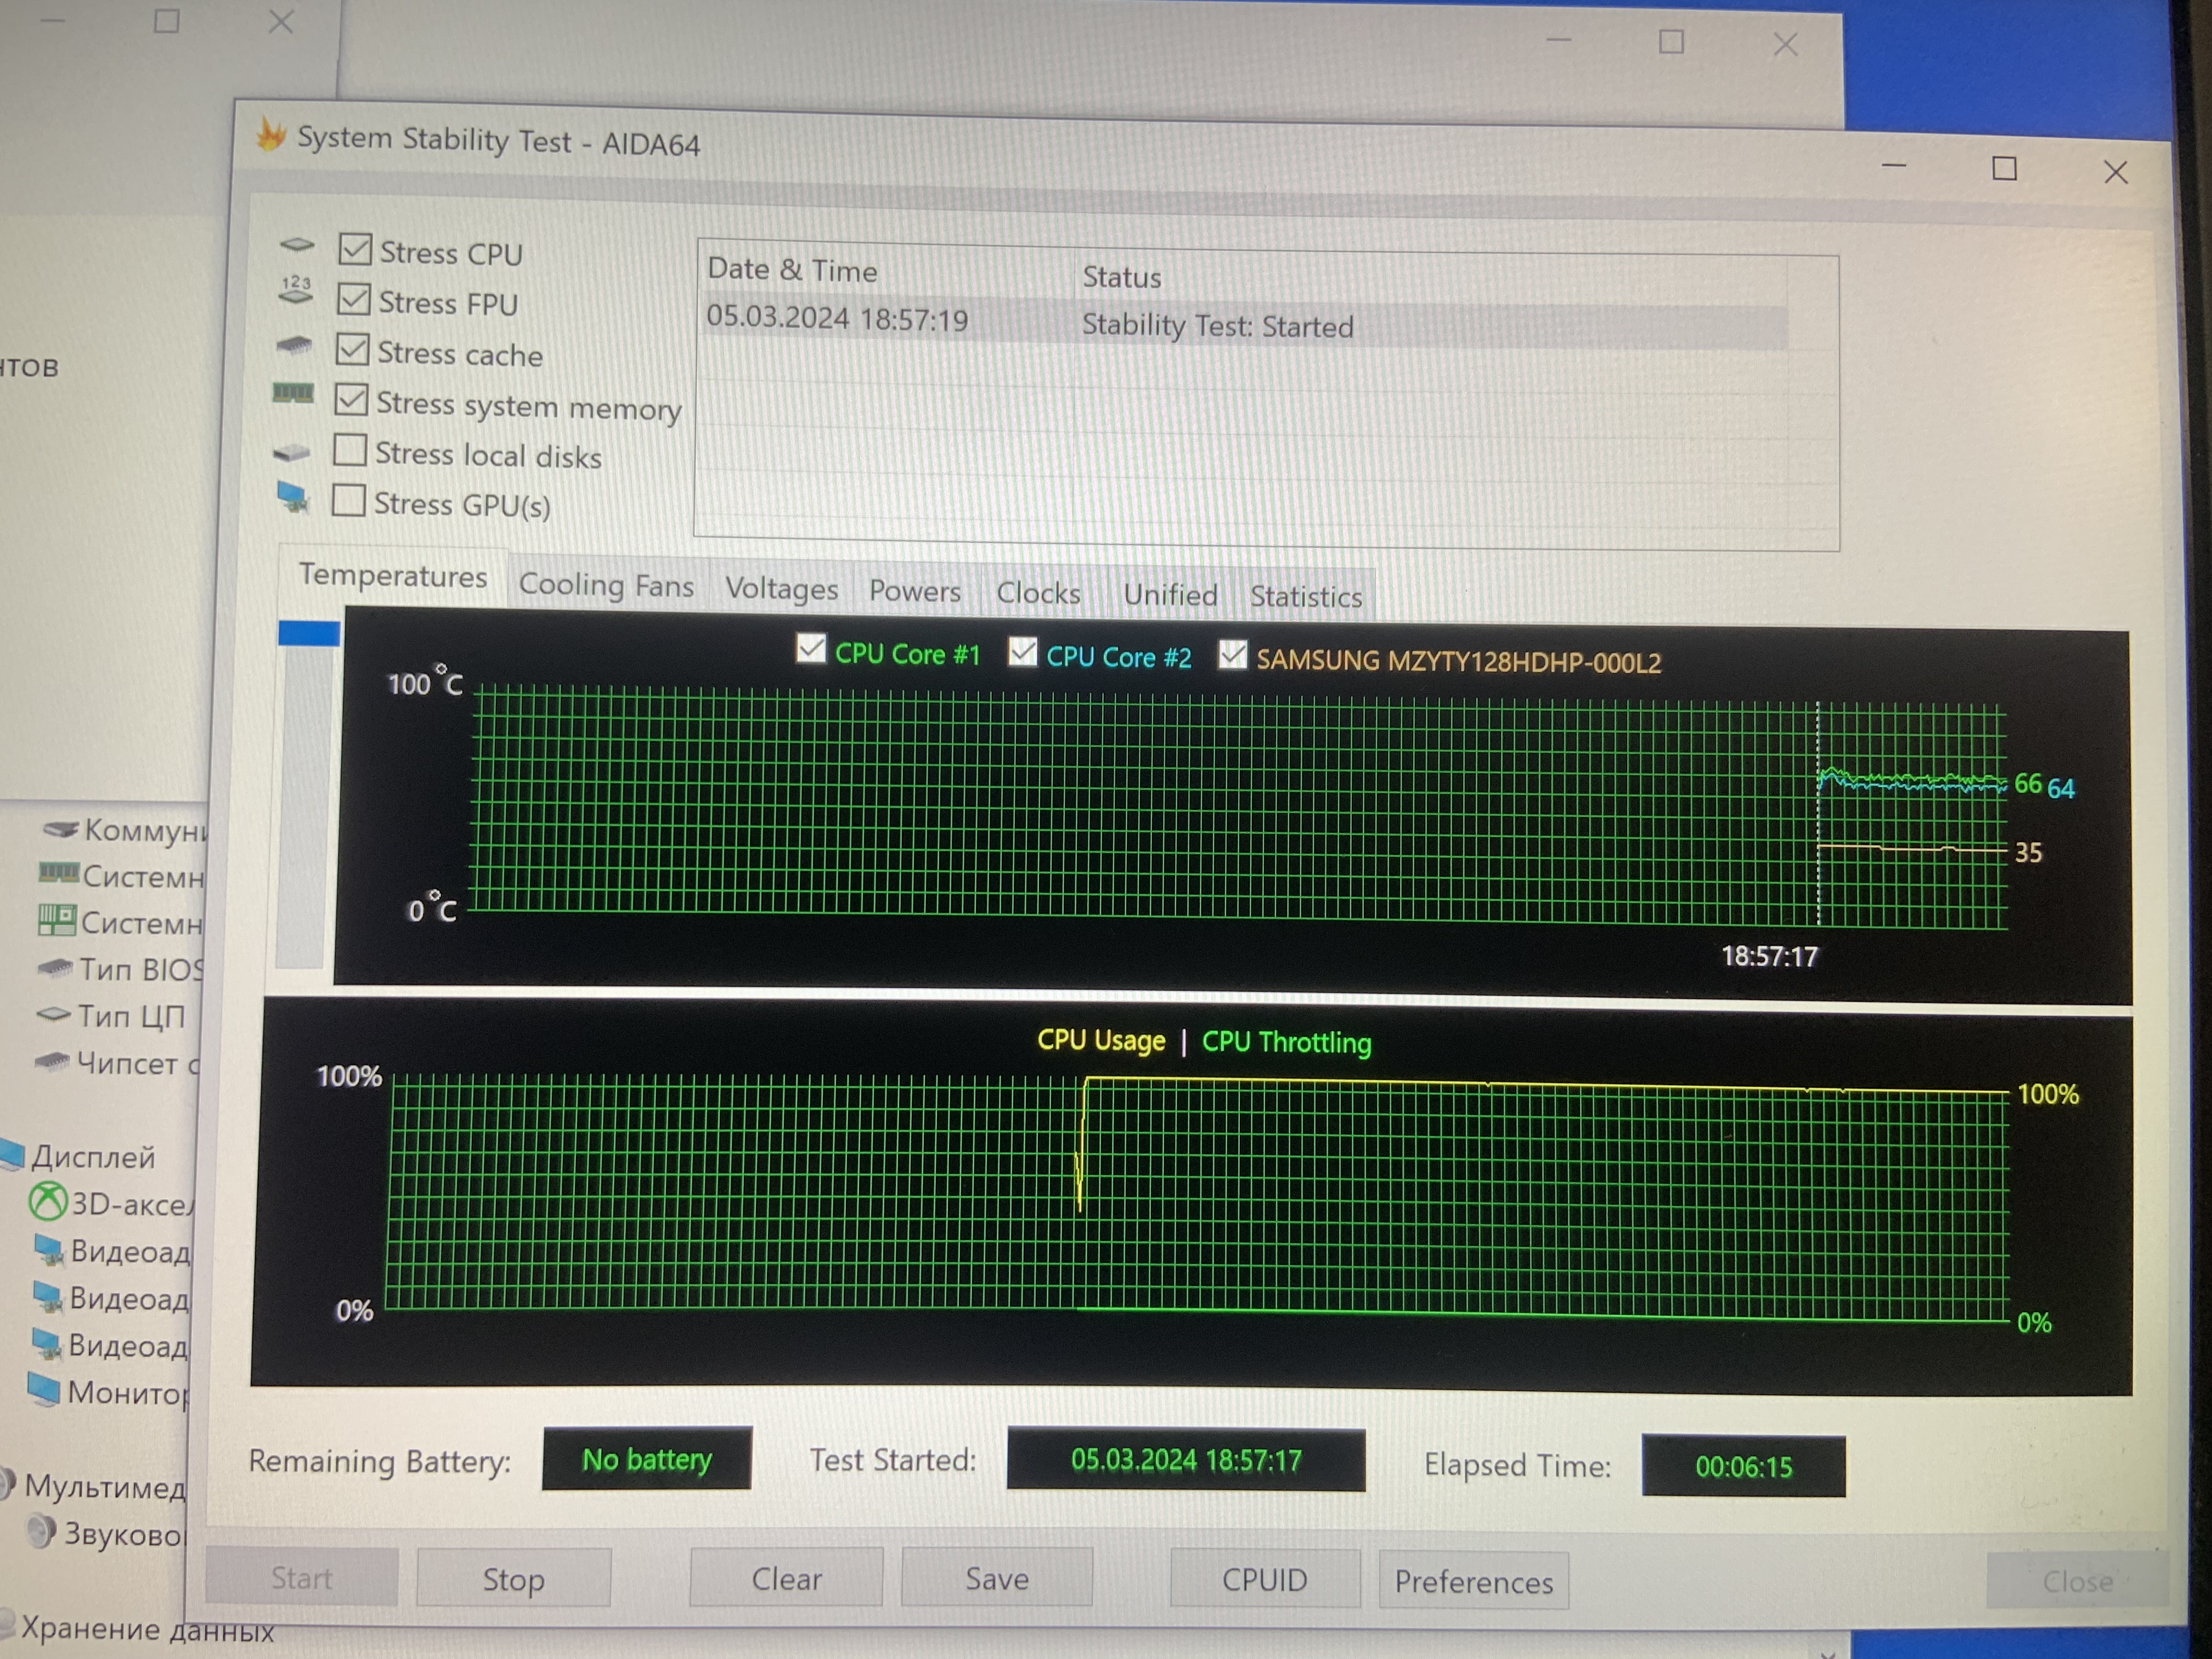Click the motherboard icon beside second Системн item
This screenshot has width=2212, height=1659.
tap(57, 919)
